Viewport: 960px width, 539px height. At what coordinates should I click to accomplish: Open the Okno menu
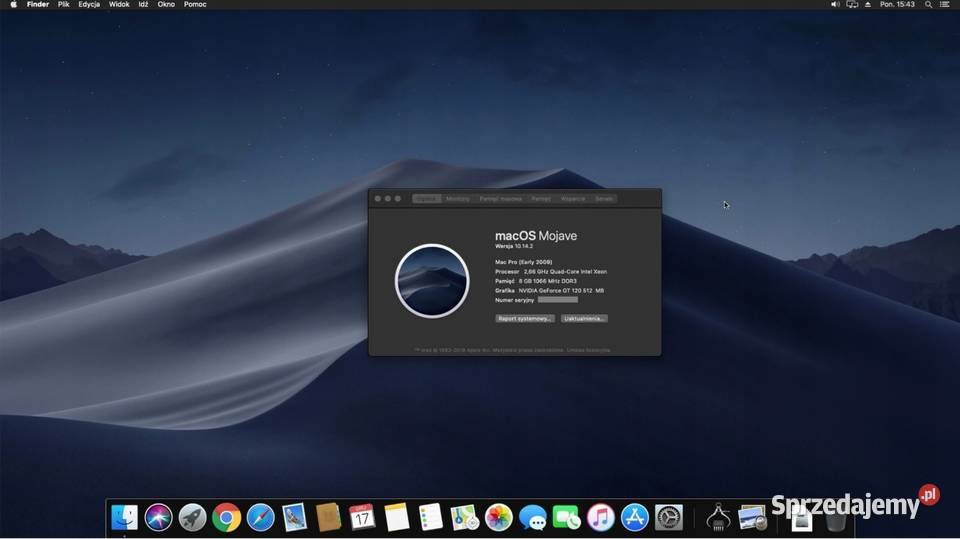tap(166, 4)
